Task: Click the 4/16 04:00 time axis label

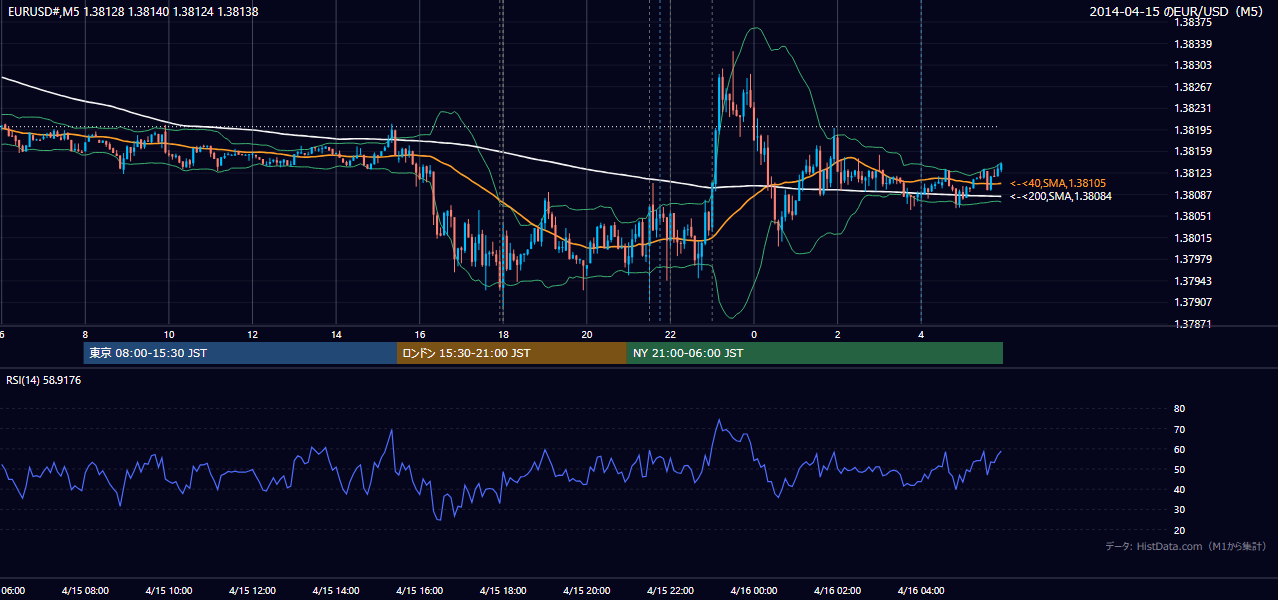Action: (x=921, y=591)
